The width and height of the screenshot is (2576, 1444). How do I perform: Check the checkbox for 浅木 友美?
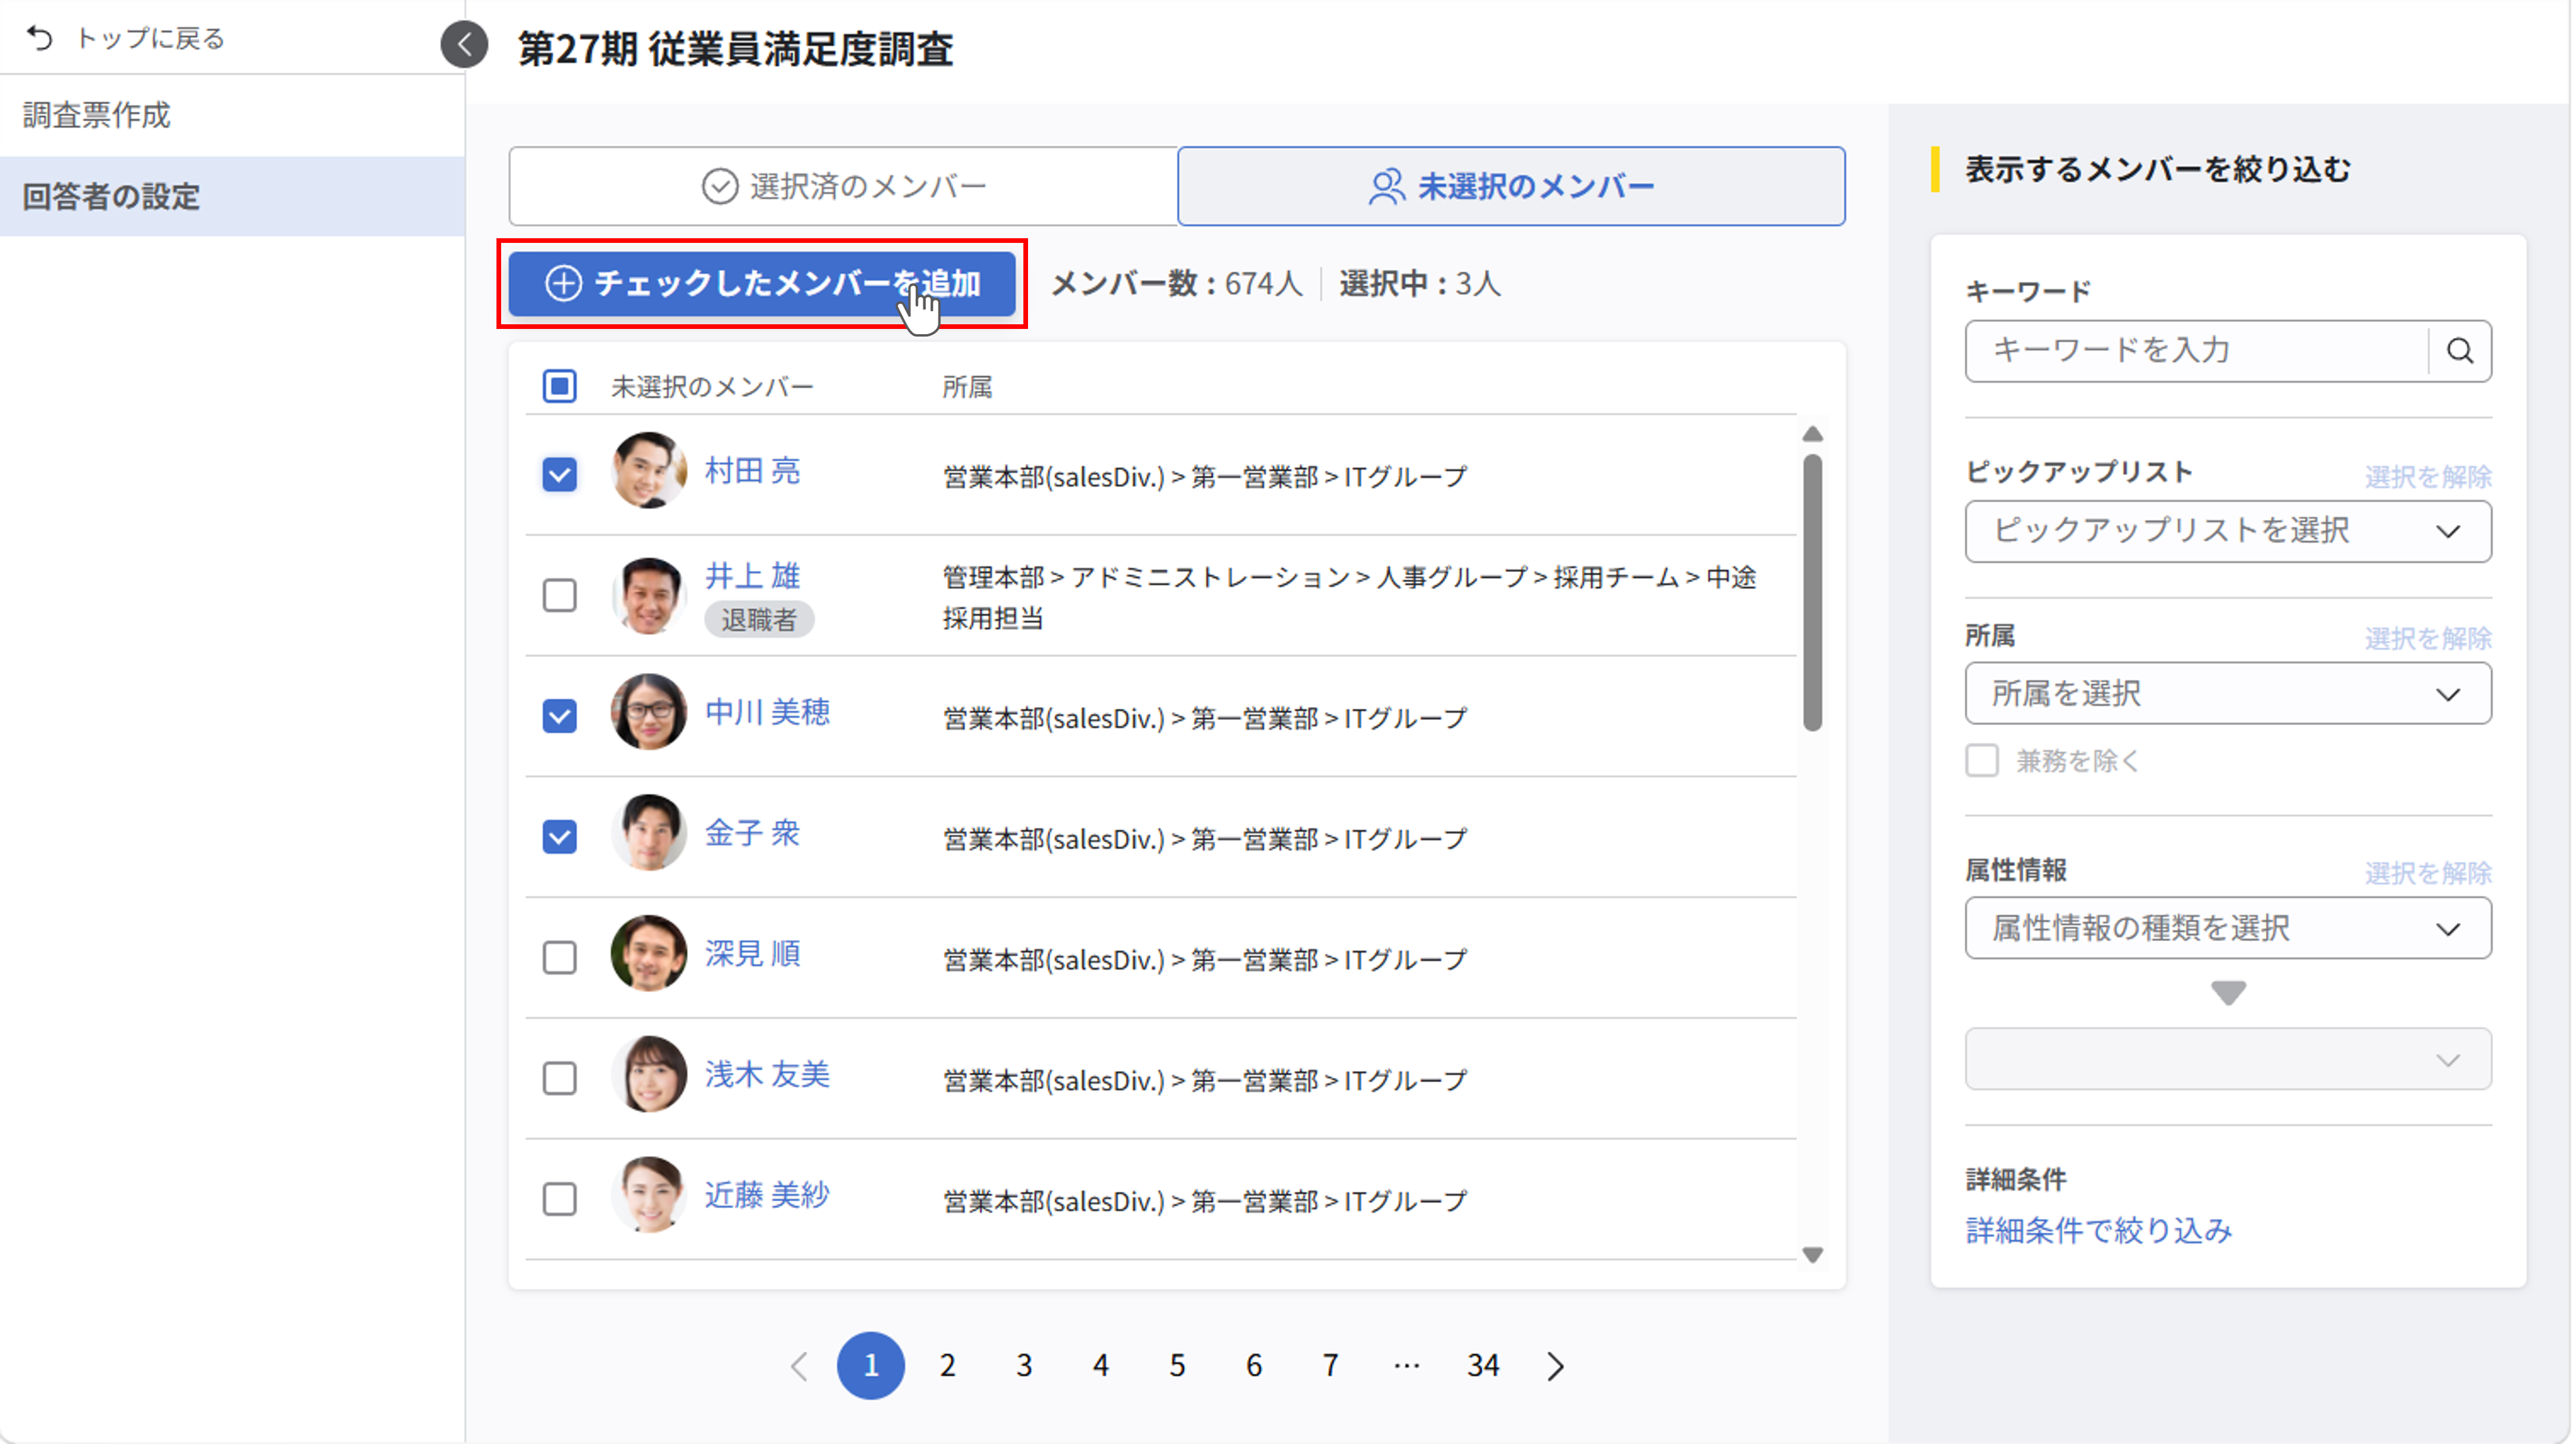pos(560,1079)
